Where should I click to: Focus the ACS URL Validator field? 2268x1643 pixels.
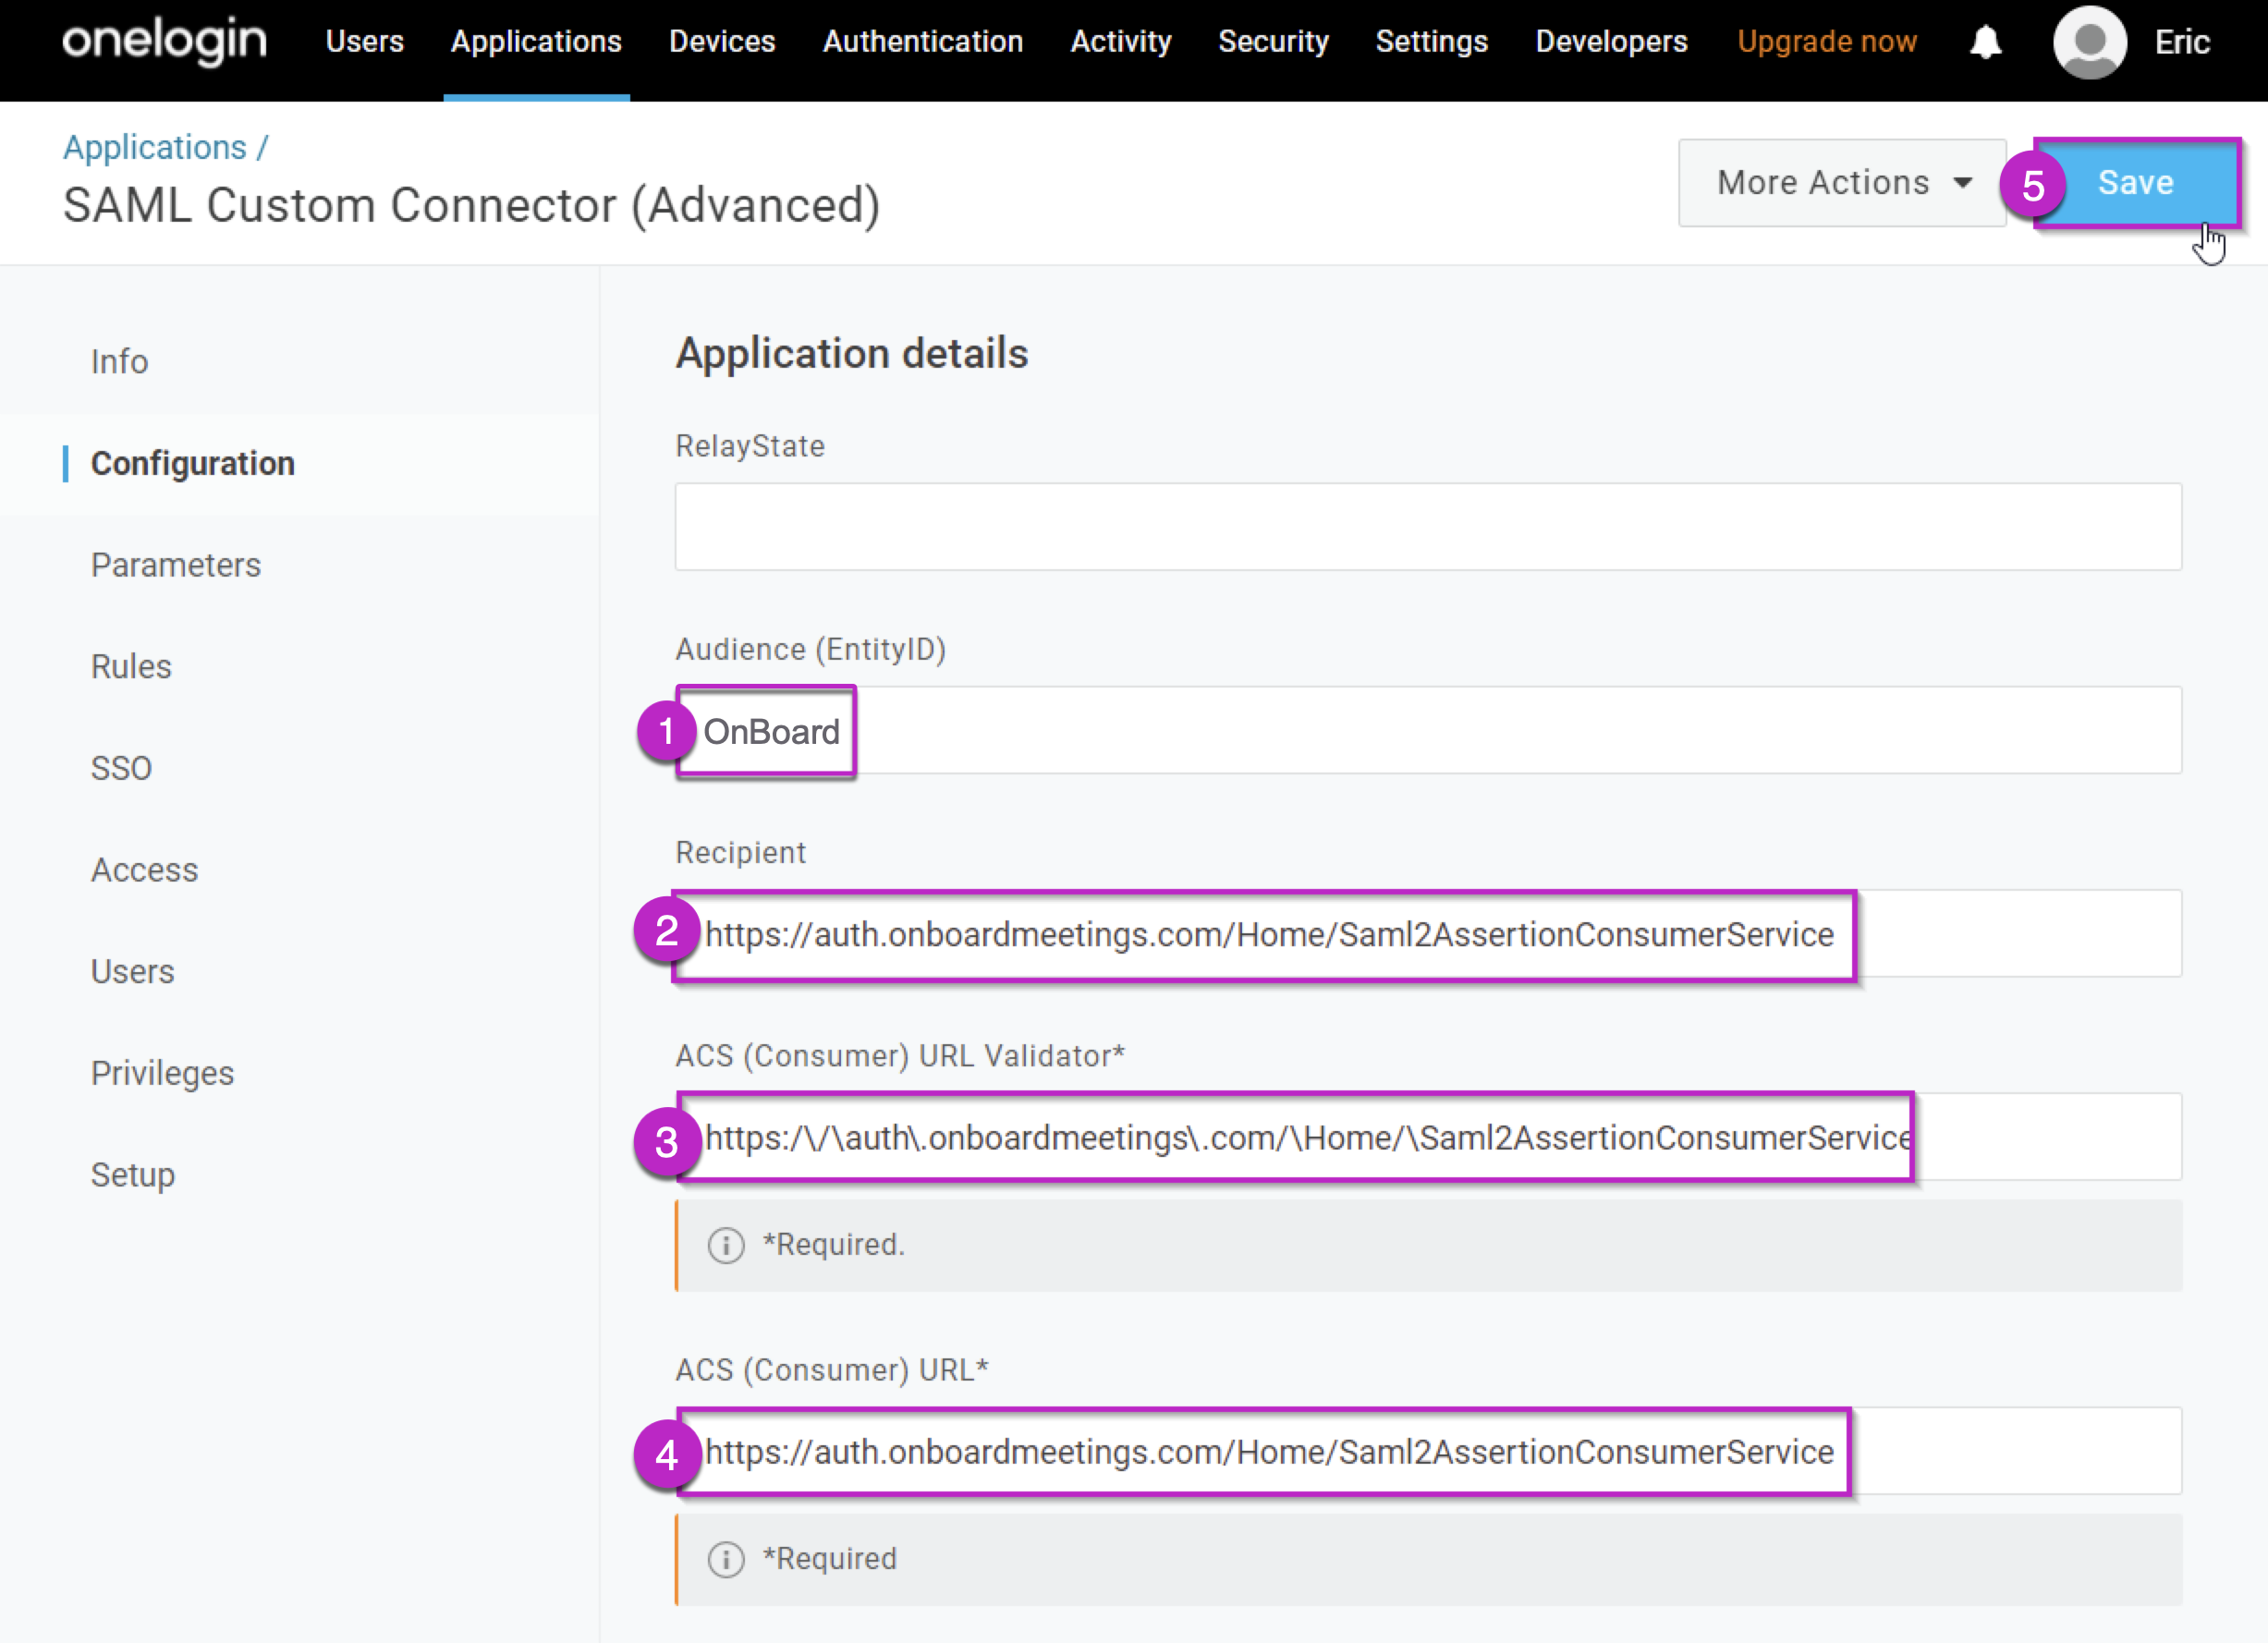pyautogui.click(x=1428, y=1137)
